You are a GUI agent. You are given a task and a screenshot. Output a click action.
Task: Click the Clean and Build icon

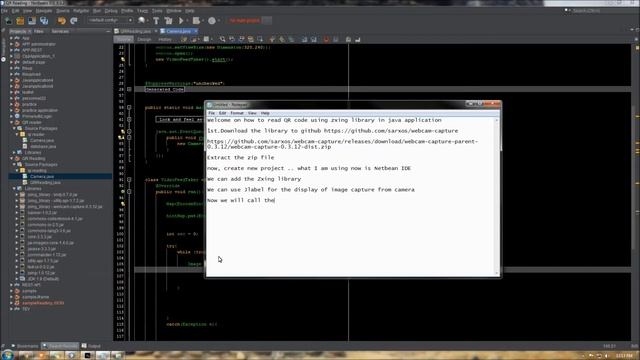[x=168, y=20]
